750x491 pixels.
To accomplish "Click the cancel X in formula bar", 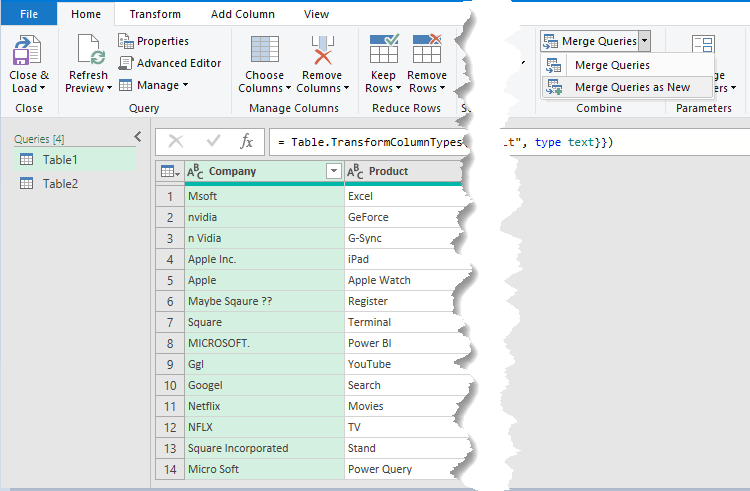I will pos(176,142).
